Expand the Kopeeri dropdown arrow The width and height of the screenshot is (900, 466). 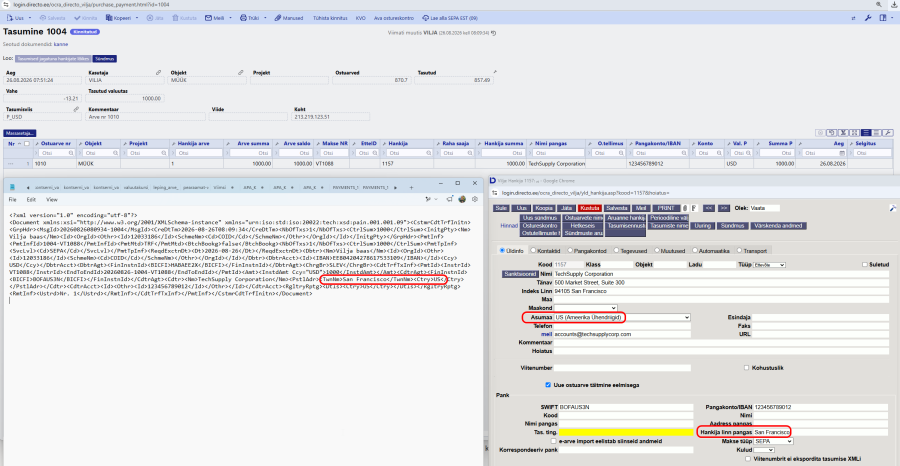tap(137, 18)
